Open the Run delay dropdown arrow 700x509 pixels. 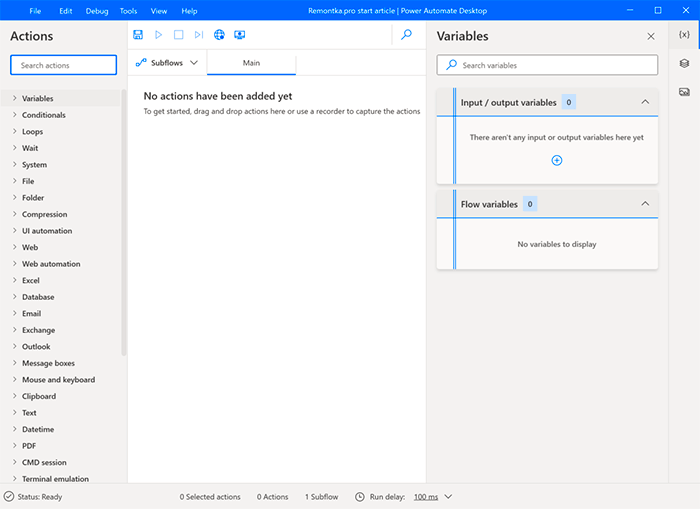click(x=448, y=496)
